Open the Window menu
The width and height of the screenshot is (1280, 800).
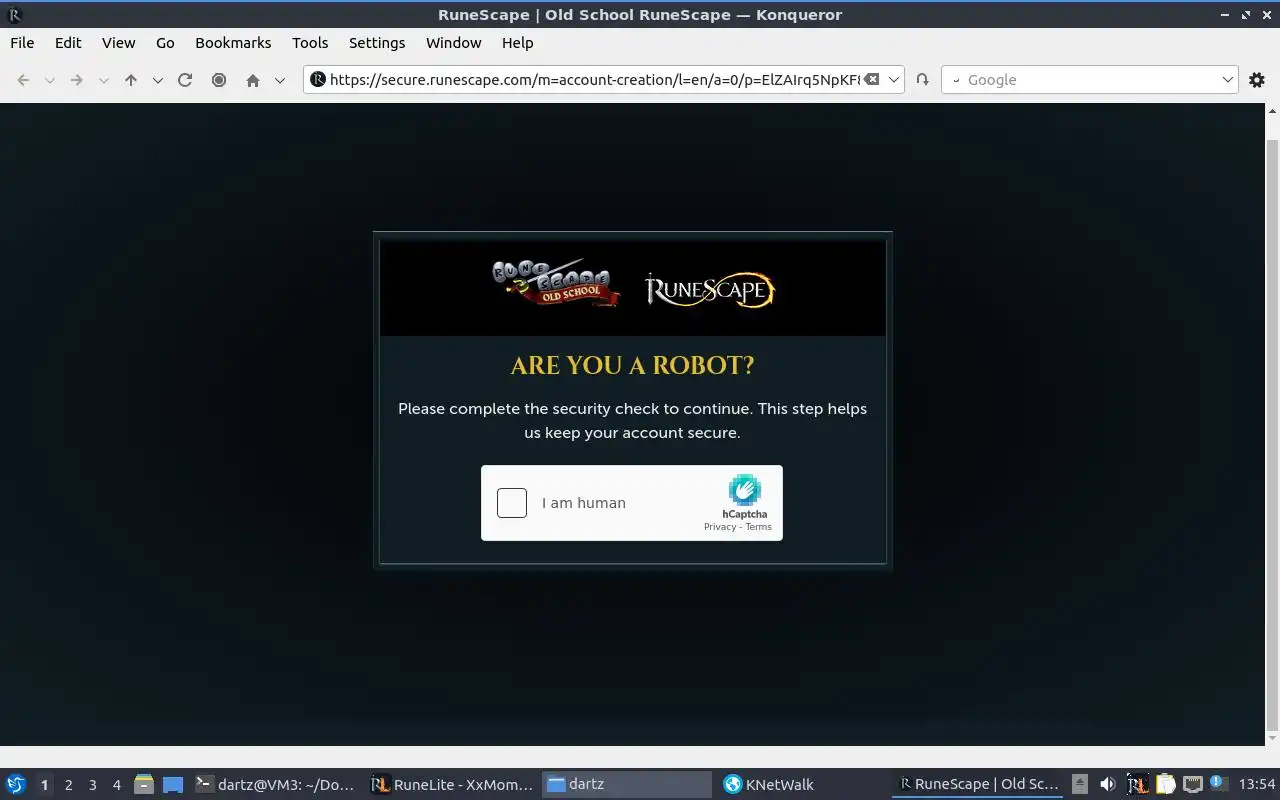454,43
